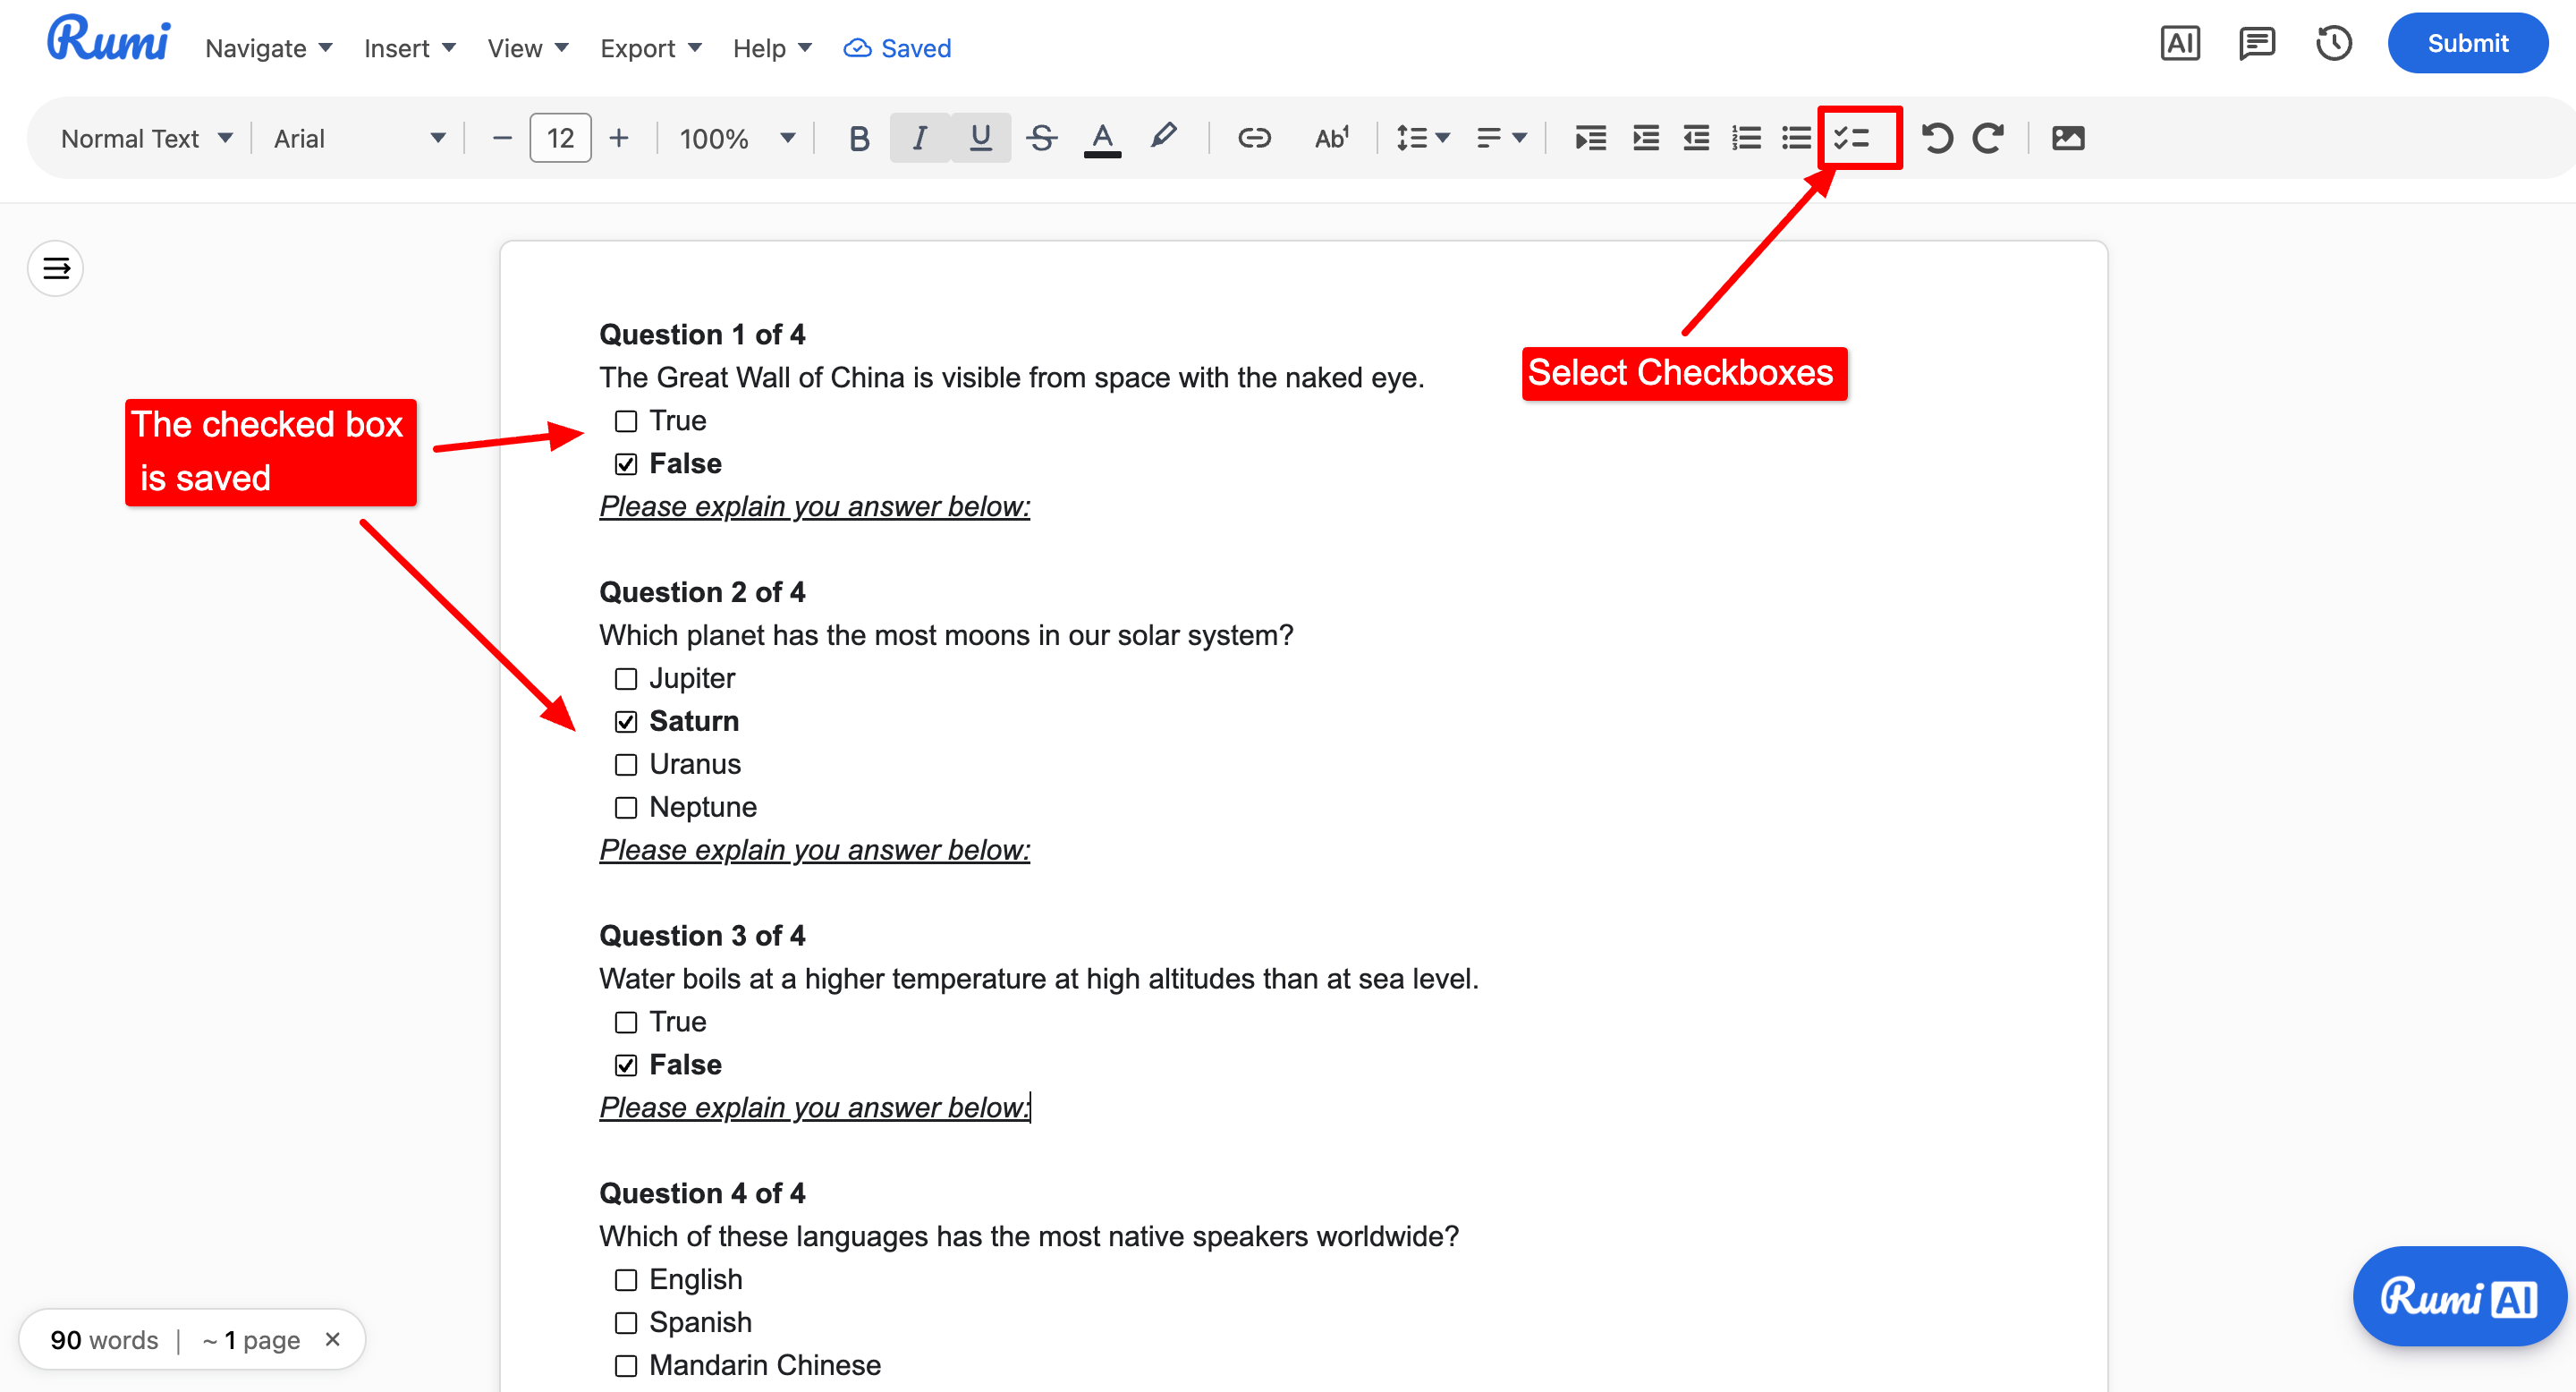Check the Jupiter checkbox
The image size is (2576, 1392).
pos(626,679)
